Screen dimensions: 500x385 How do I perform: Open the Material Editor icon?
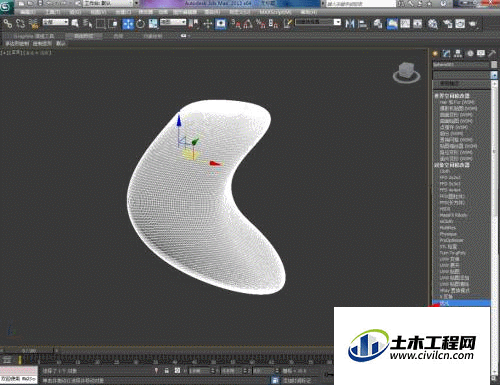point(433,24)
